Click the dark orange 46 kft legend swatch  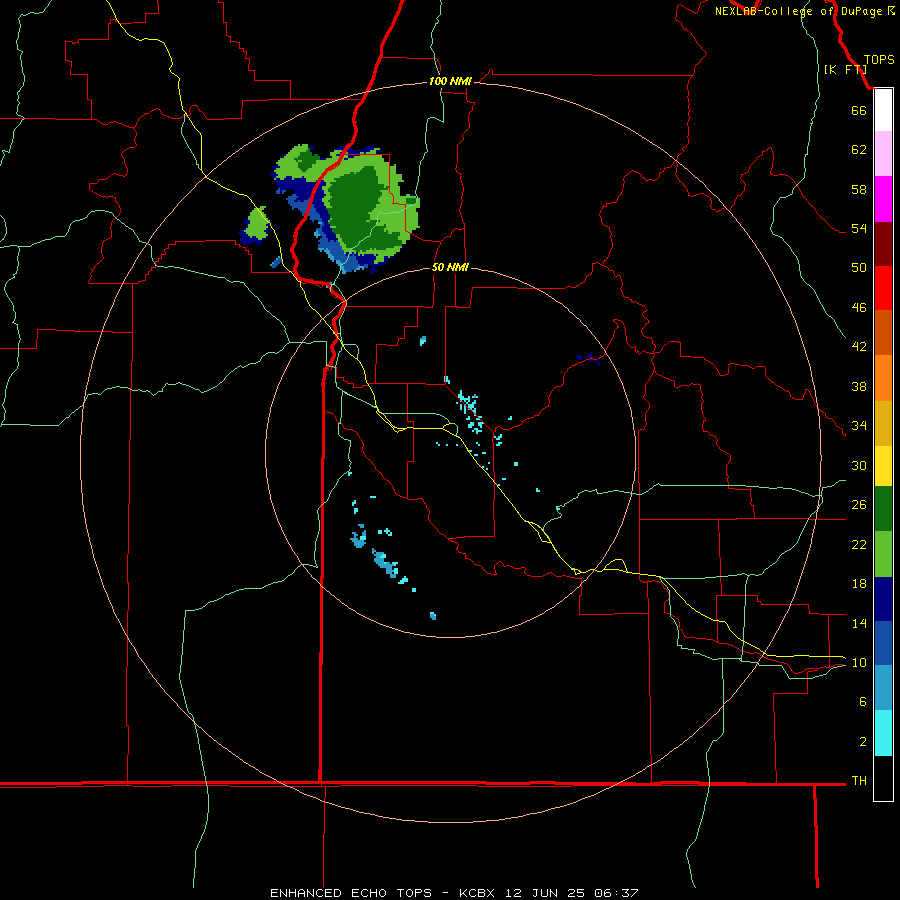tap(883, 332)
